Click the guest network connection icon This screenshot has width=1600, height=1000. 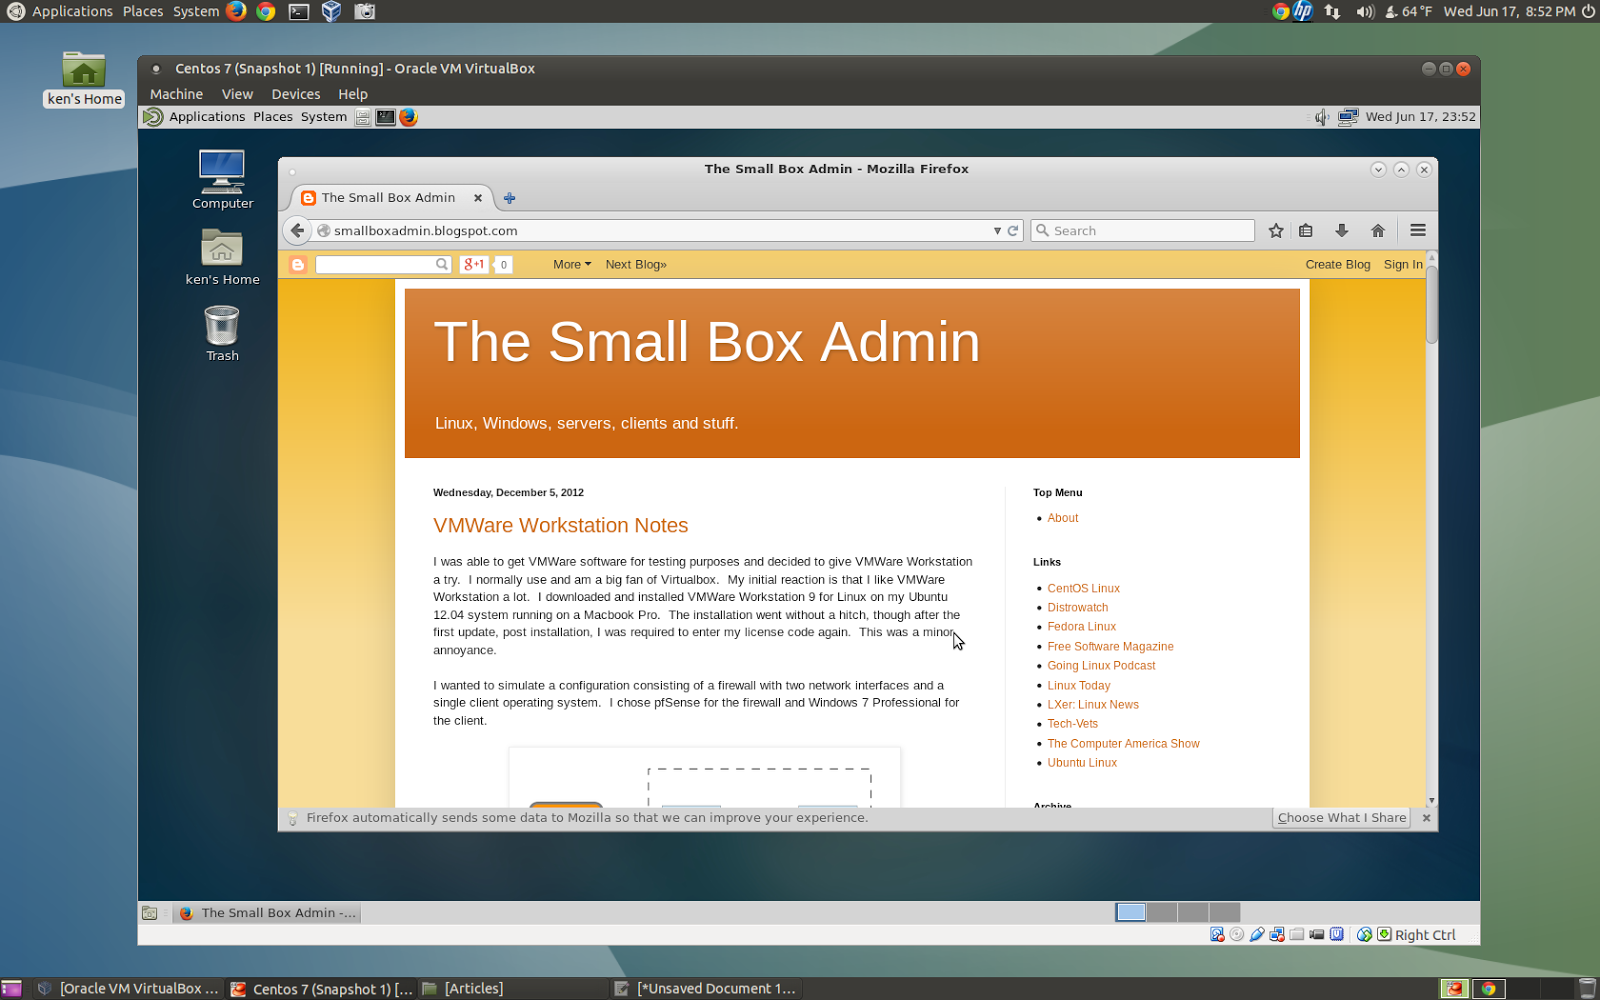pyautogui.click(x=1348, y=117)
